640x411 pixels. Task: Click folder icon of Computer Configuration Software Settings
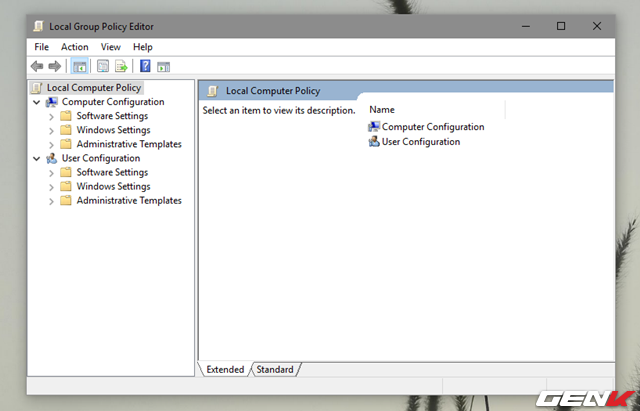(x=66, y=116)
